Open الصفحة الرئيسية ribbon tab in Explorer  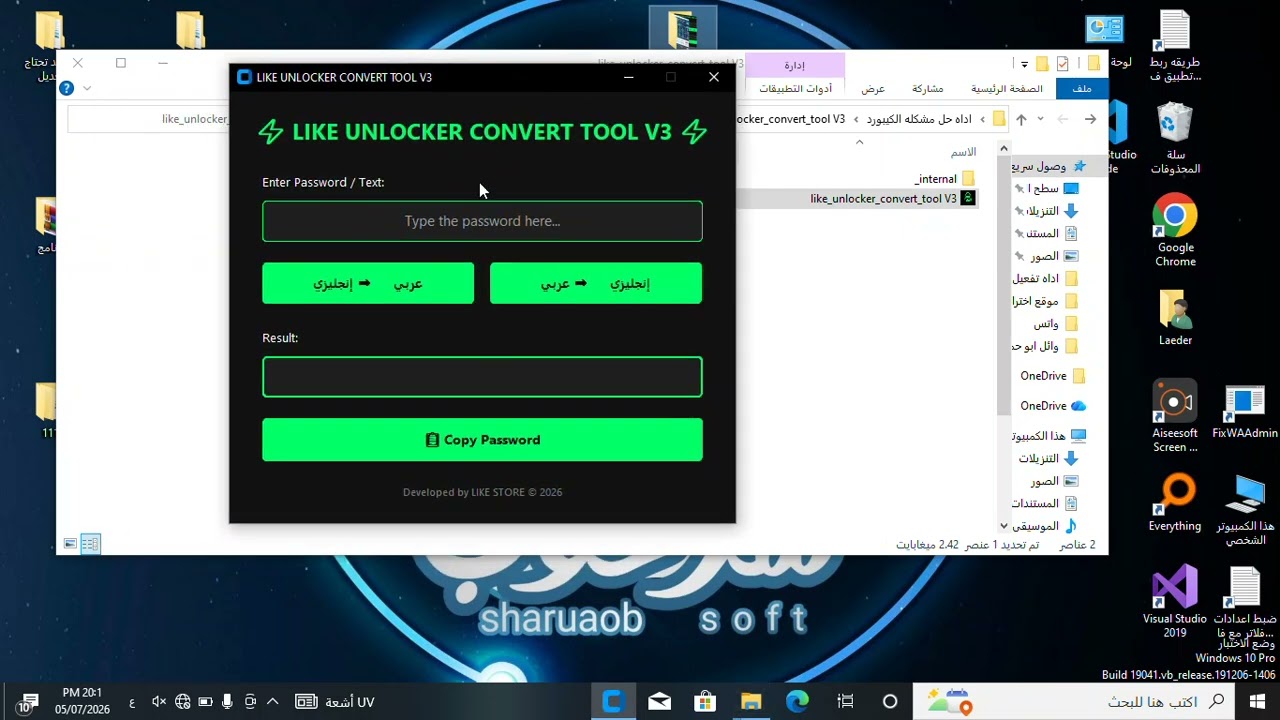tap(1006, 89)
